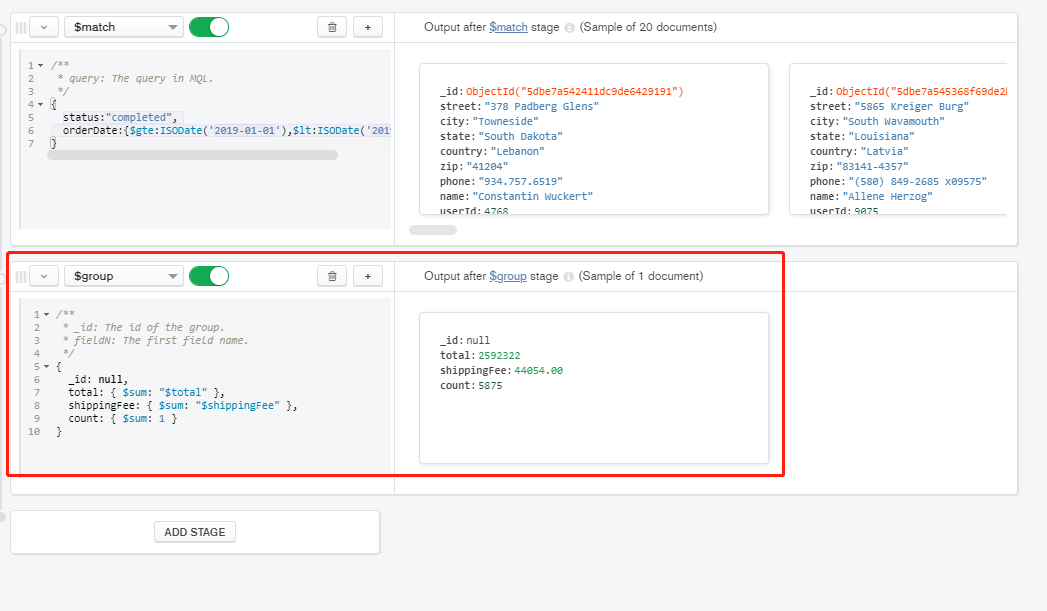Viewport: 1047px width, 611px height.
Task: Select the total value 2592322
Action: coord(499,356)
